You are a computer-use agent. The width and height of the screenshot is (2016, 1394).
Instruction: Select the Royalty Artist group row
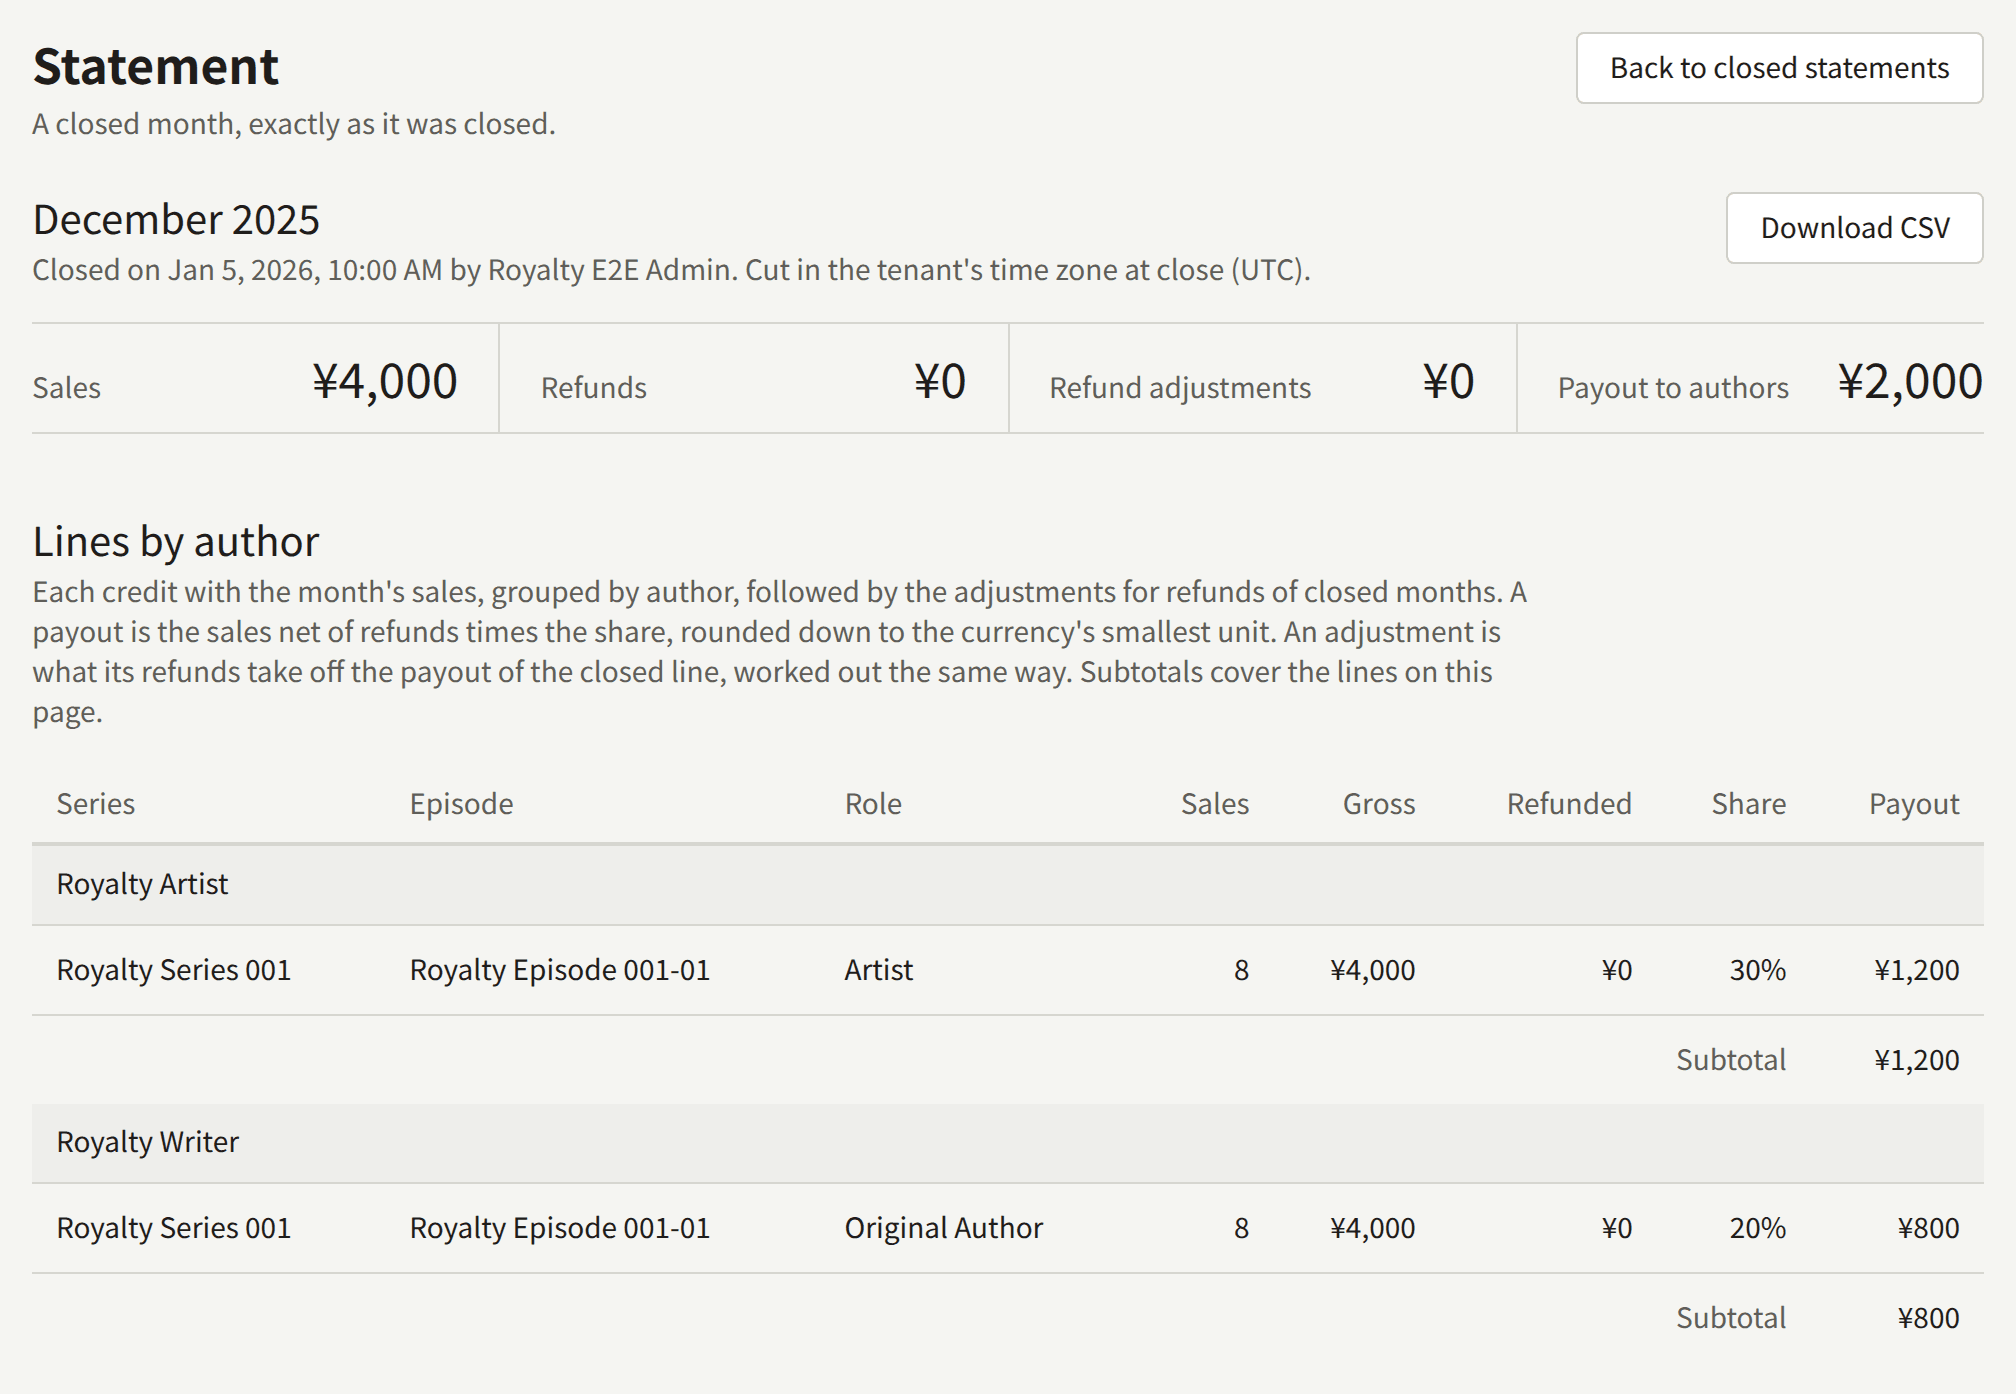1008,885
